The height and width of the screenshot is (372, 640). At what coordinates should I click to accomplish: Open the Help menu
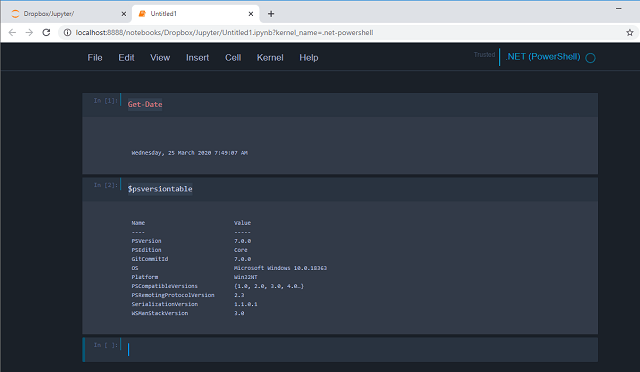[x=309, y=58]
